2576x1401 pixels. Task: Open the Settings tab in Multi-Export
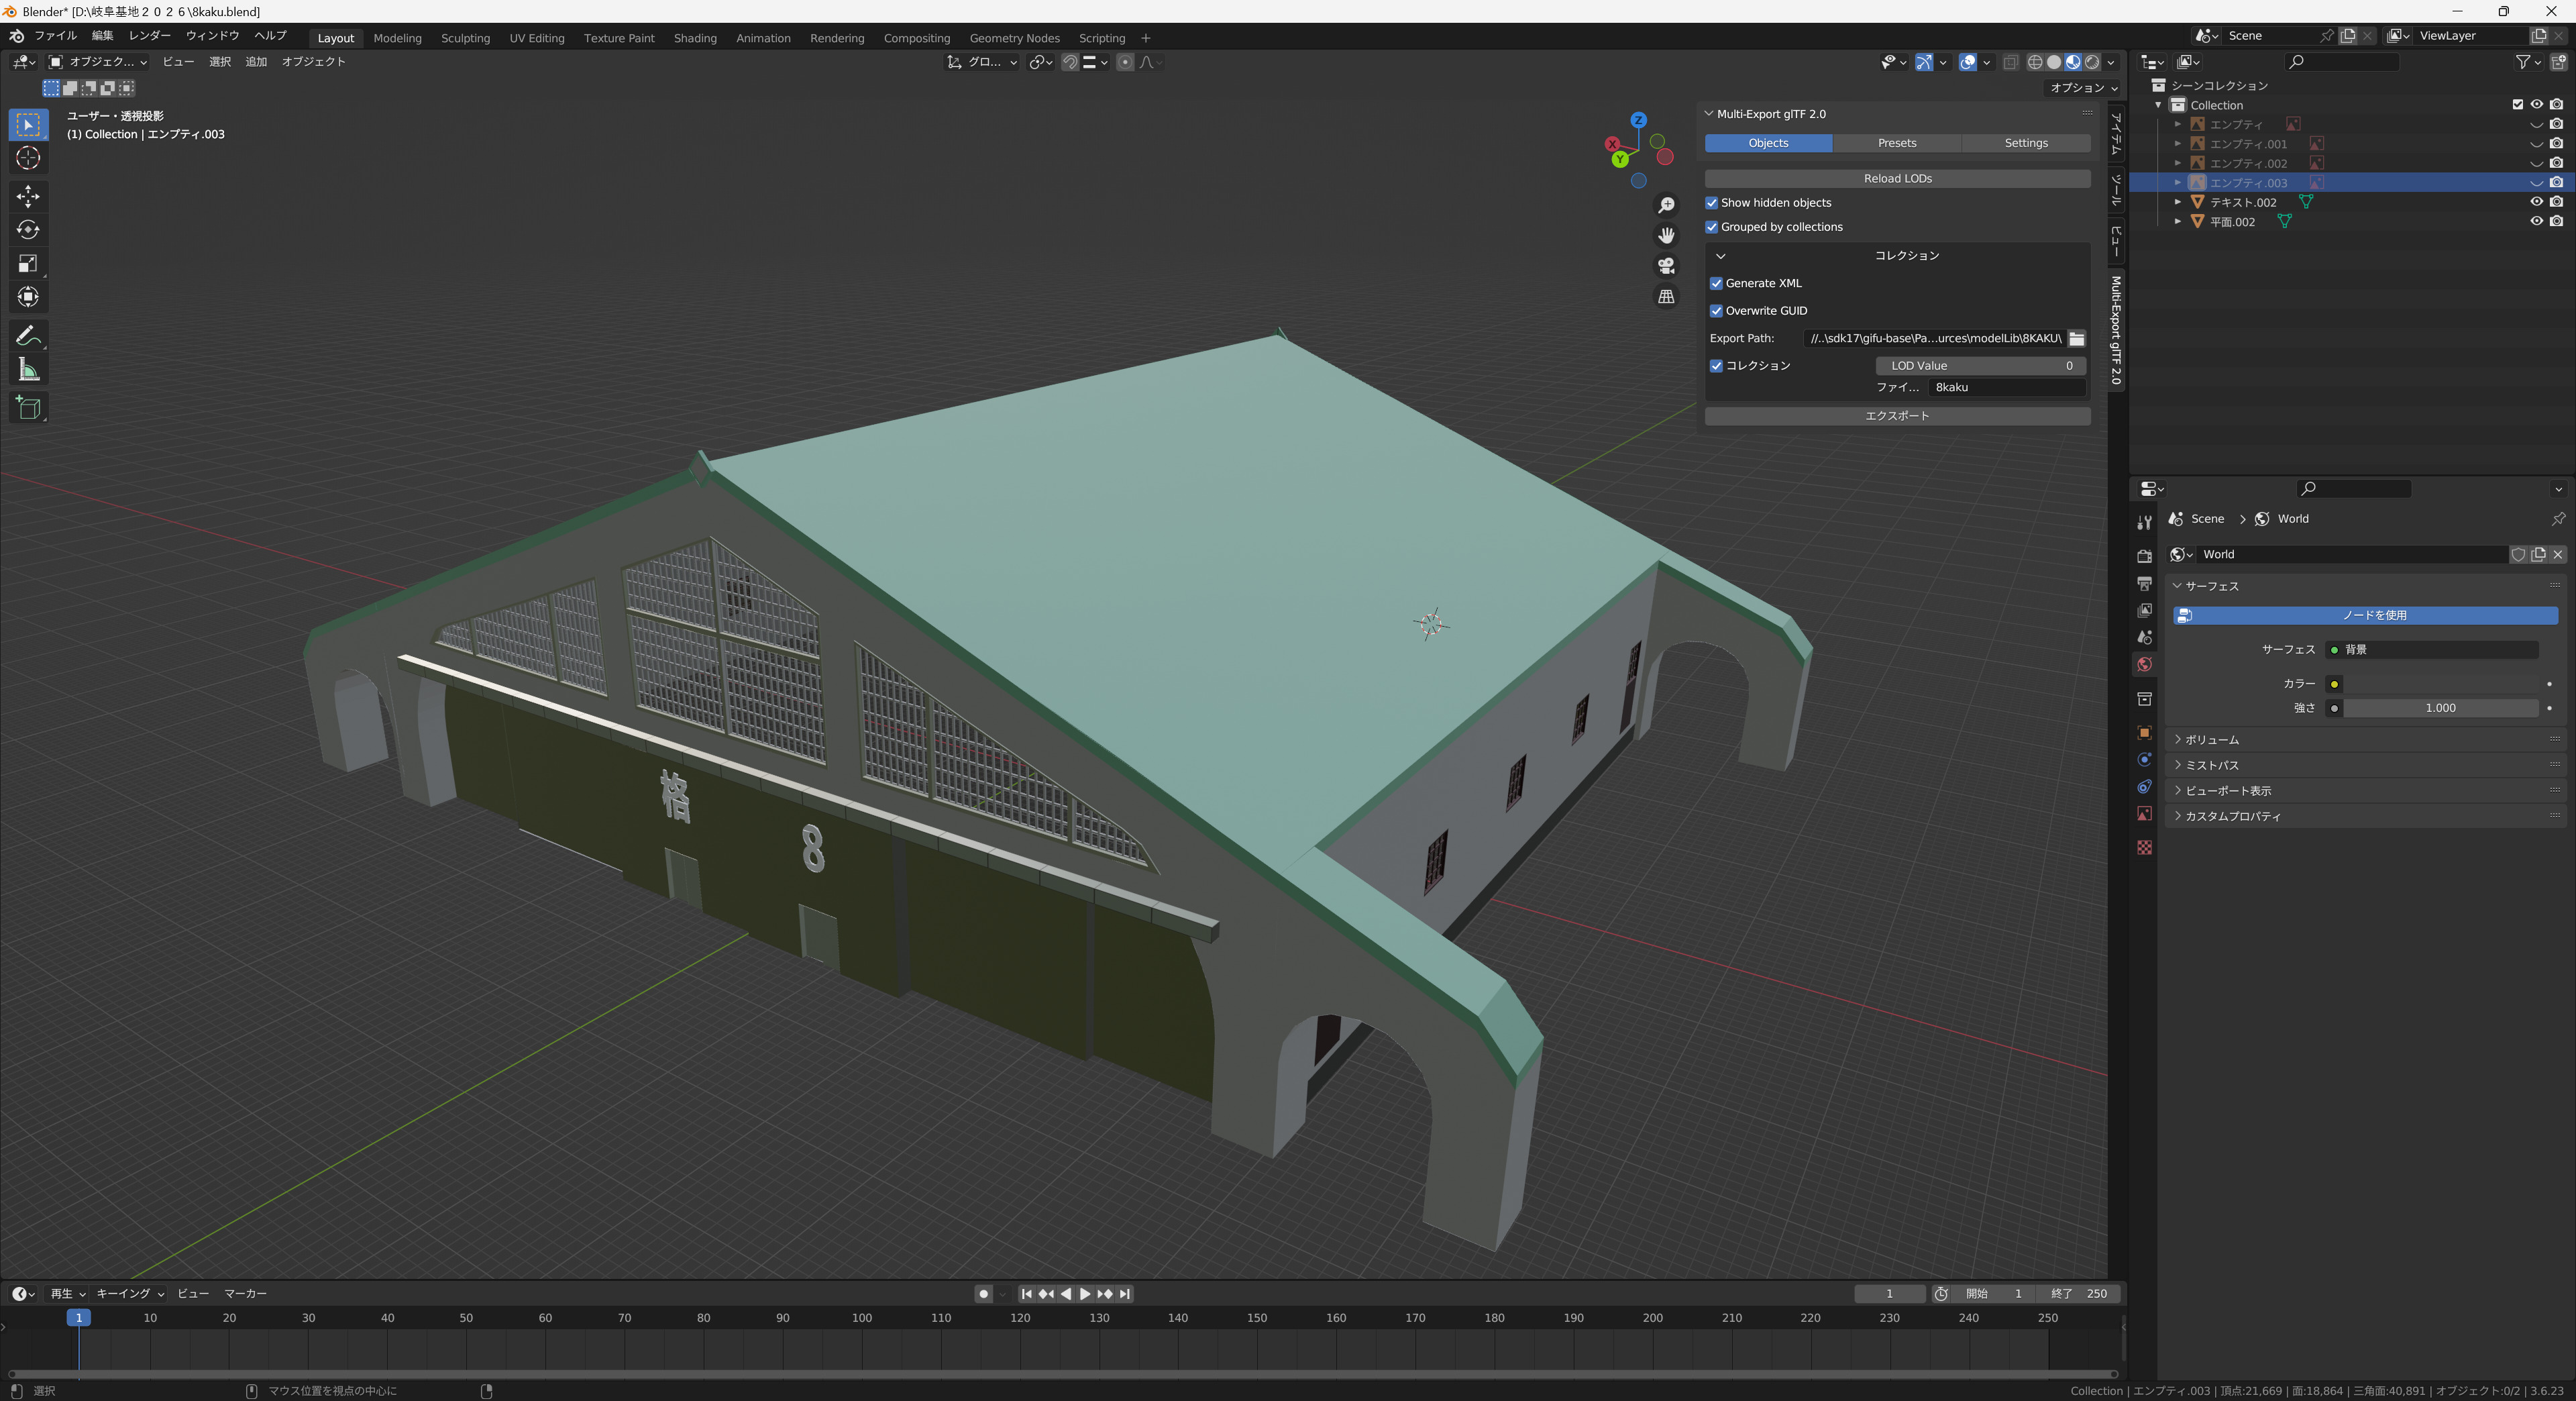(2026, 143)
